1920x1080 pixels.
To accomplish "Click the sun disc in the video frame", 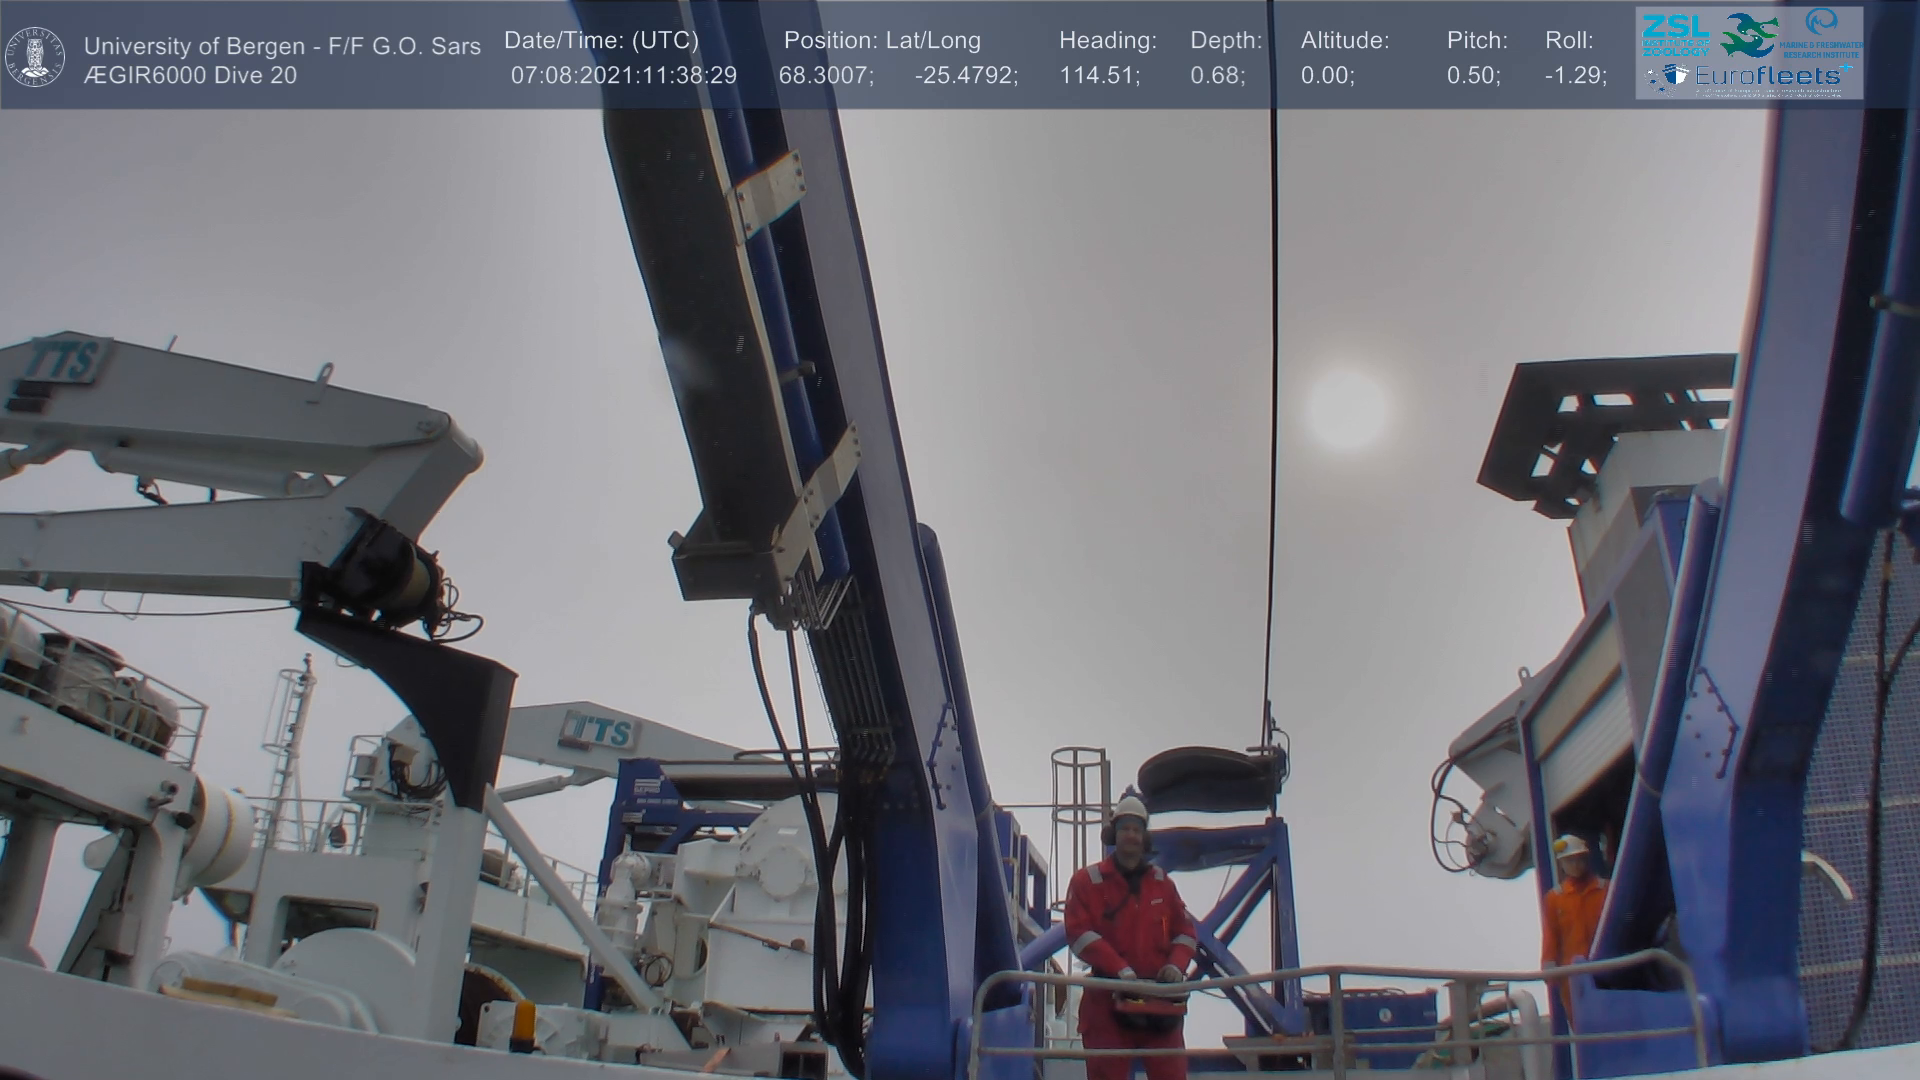I will tap(1346, 408).
